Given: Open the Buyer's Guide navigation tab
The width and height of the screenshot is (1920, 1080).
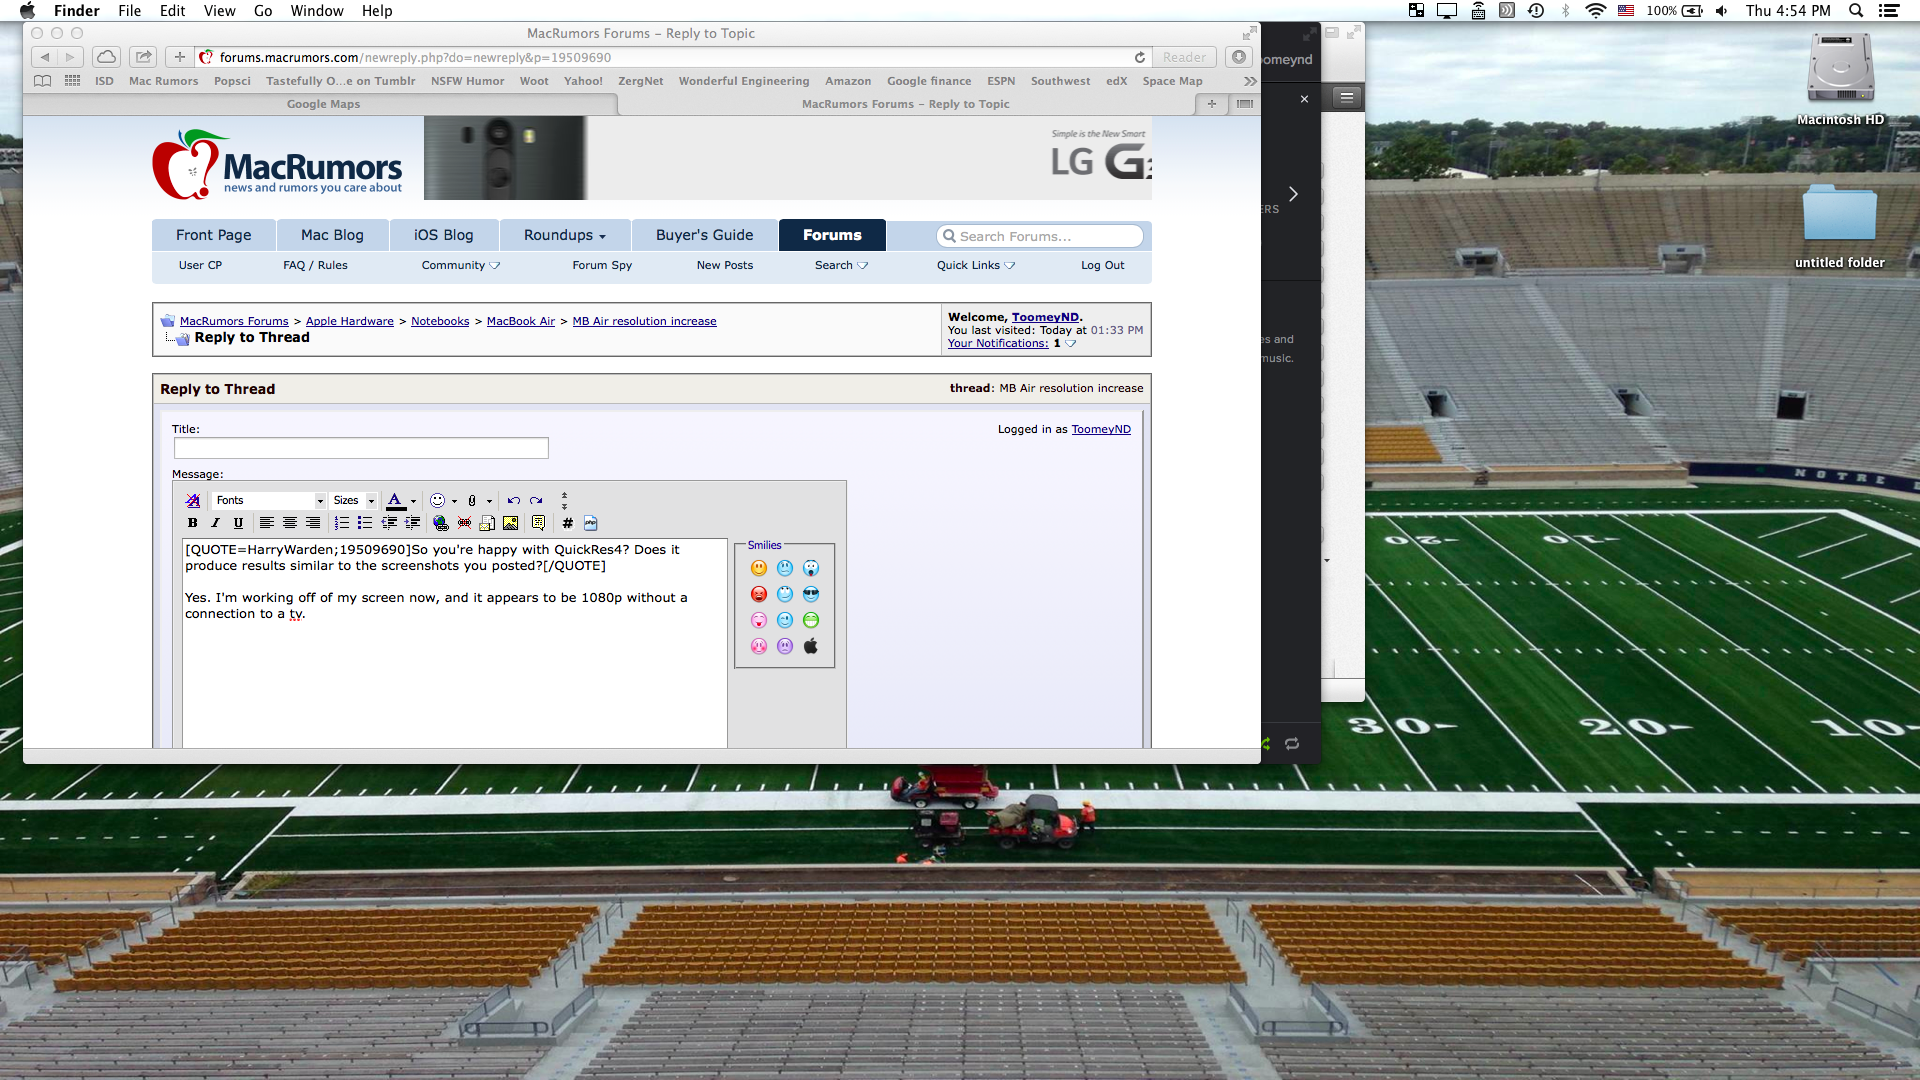Looking at the screenshot, I should click(x=705, y=235).
